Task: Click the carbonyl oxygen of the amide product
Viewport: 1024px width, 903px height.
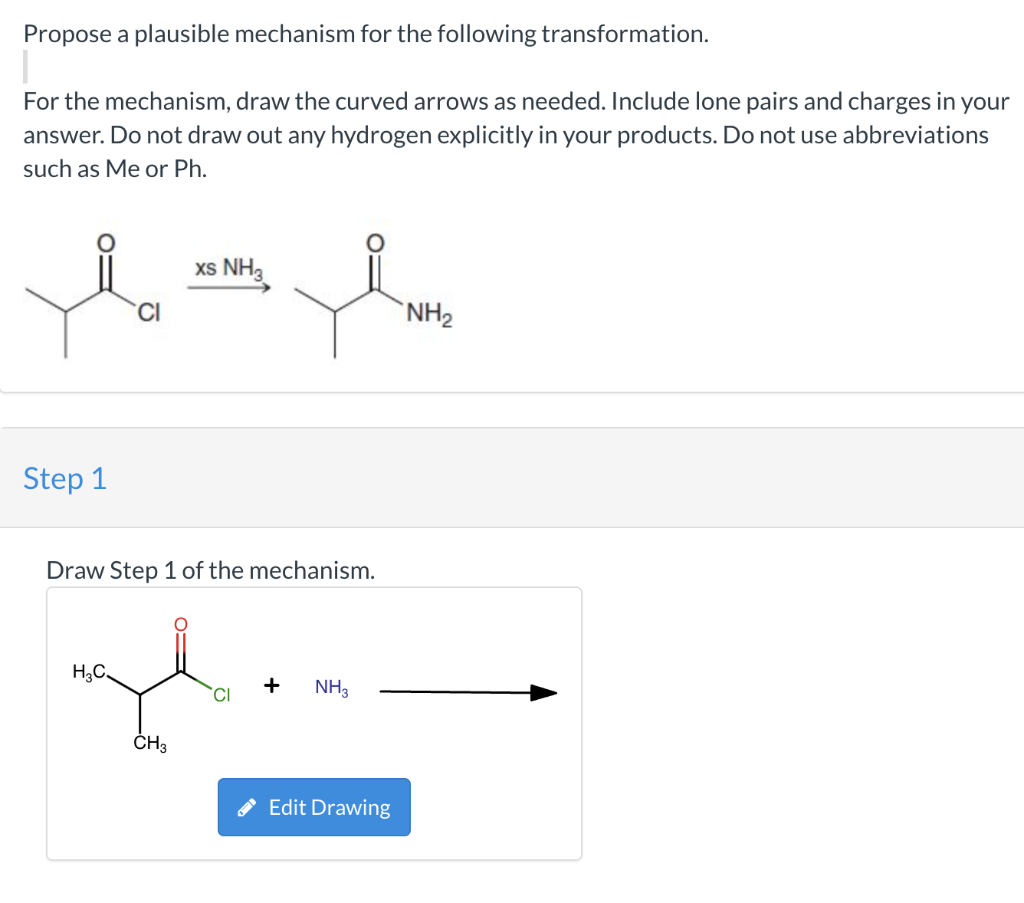Action: pos(373,244)
